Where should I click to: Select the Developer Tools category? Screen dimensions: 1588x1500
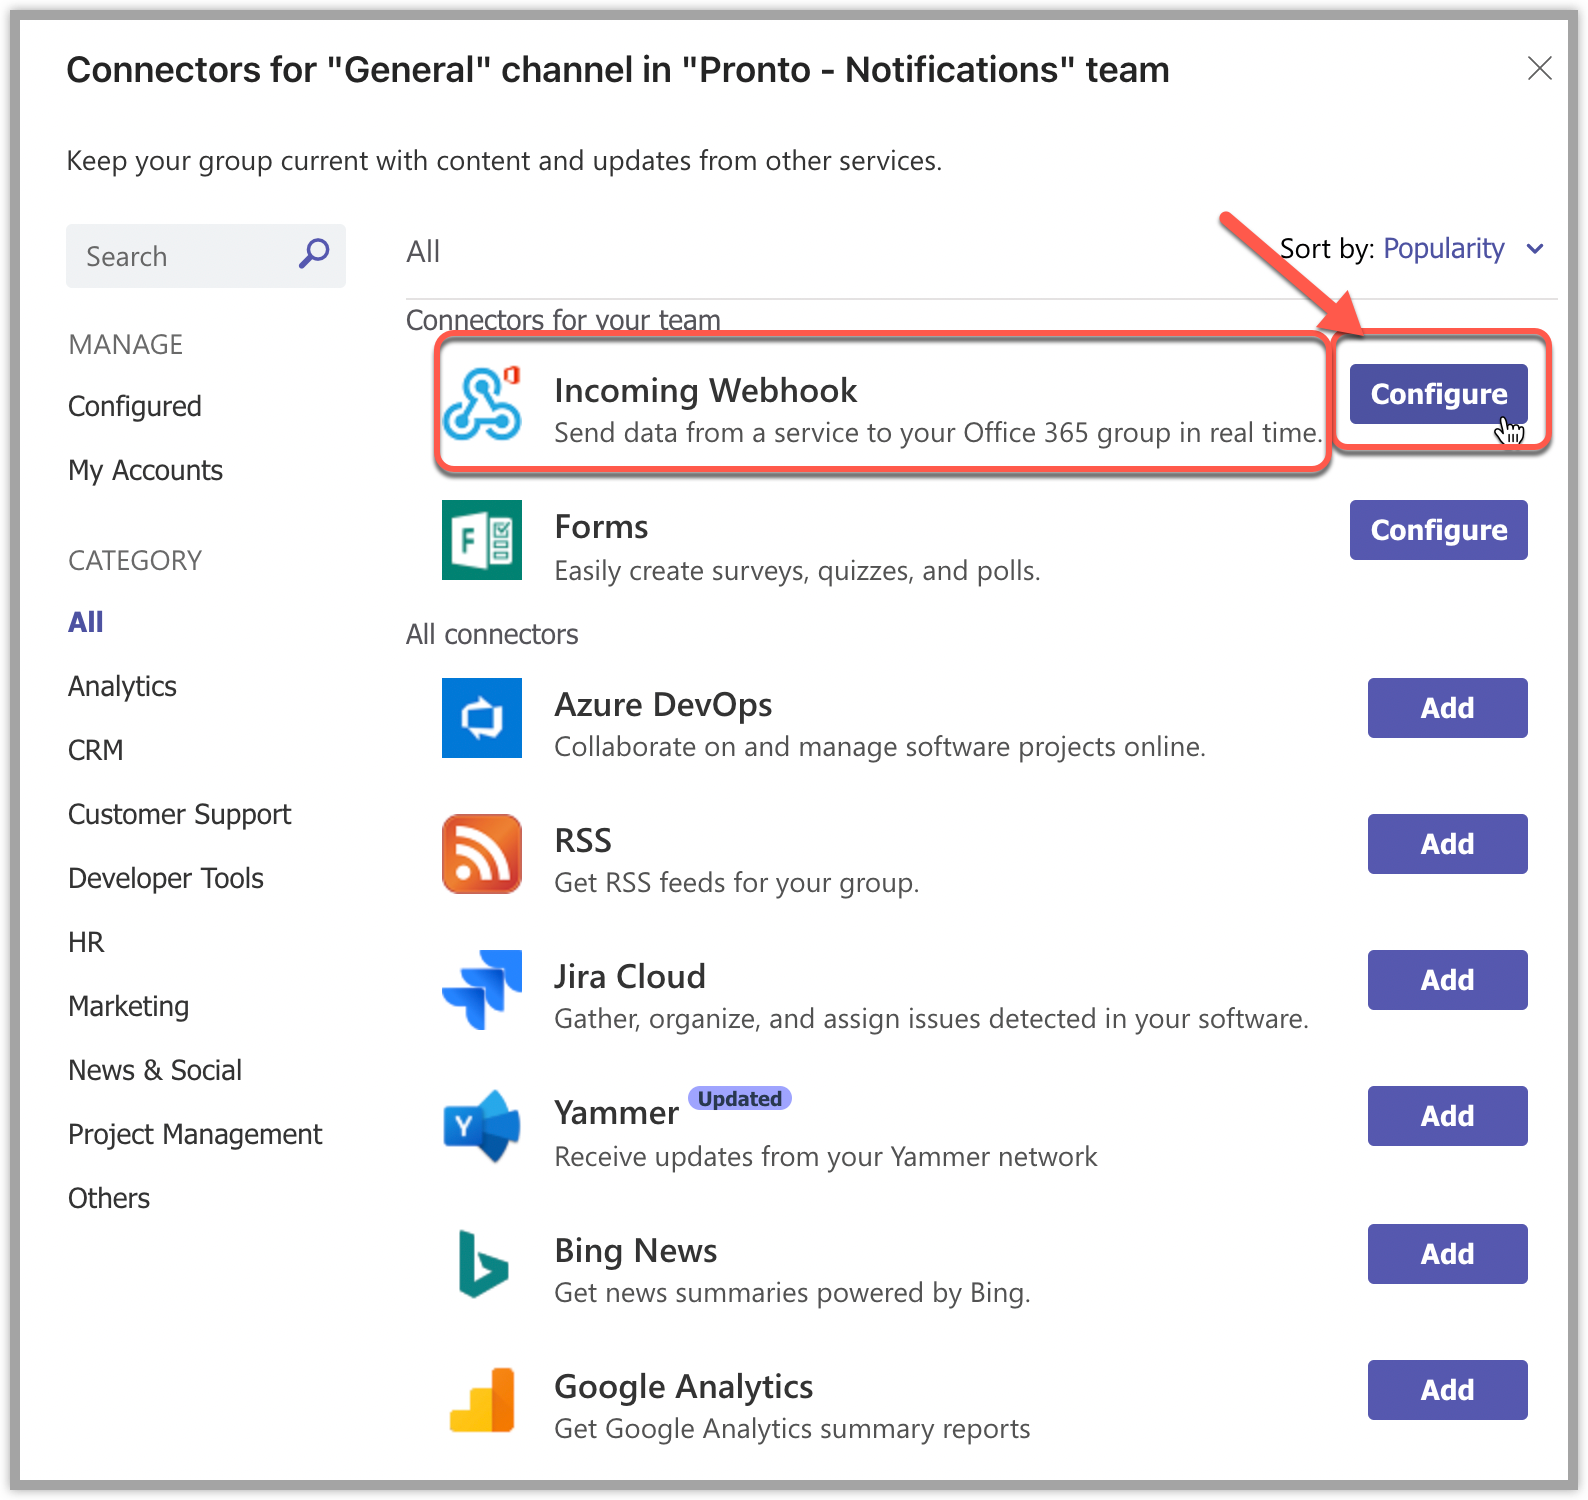coord(166,878)
